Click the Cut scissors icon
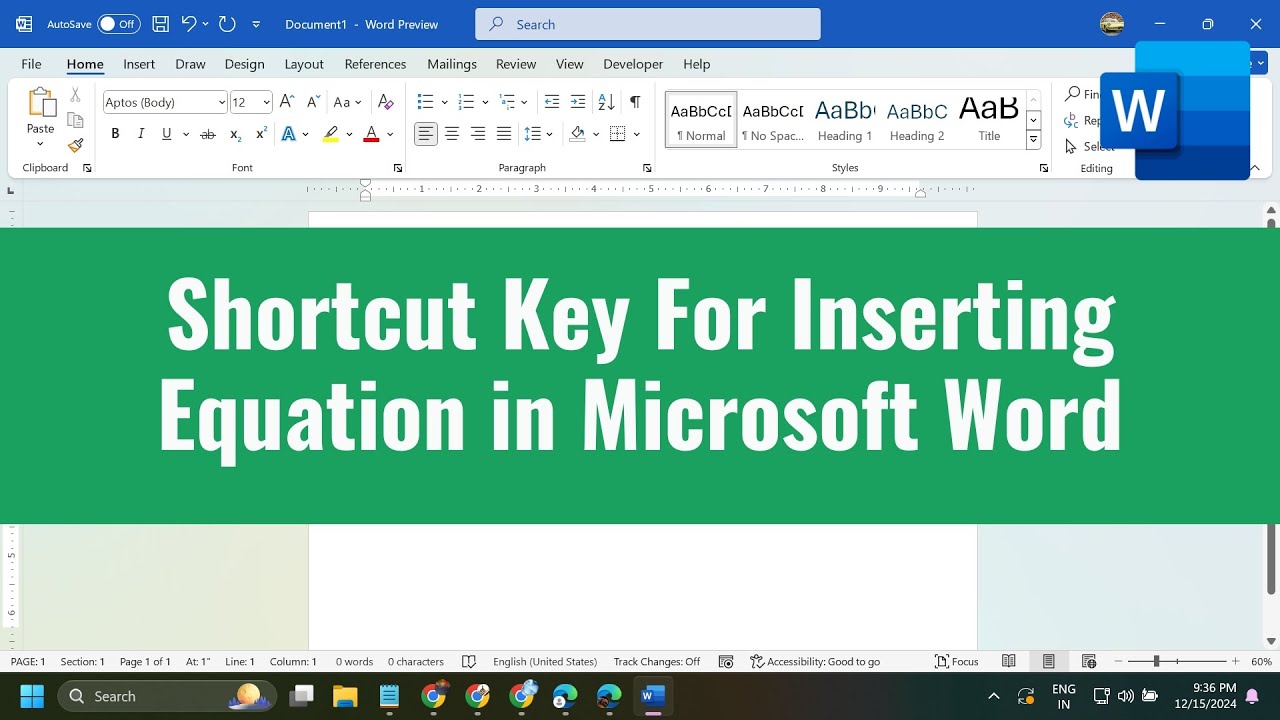This screenshot has height=720, width=1280. pos(75,95)
